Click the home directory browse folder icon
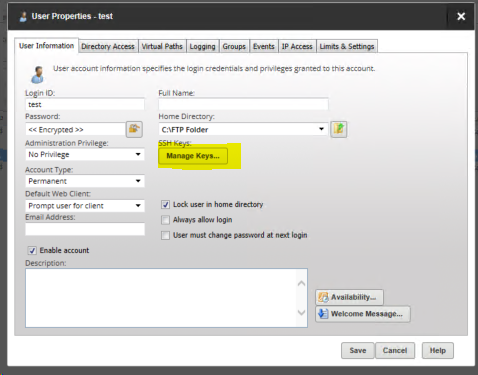The image size is (478, 375). (339, 129)
